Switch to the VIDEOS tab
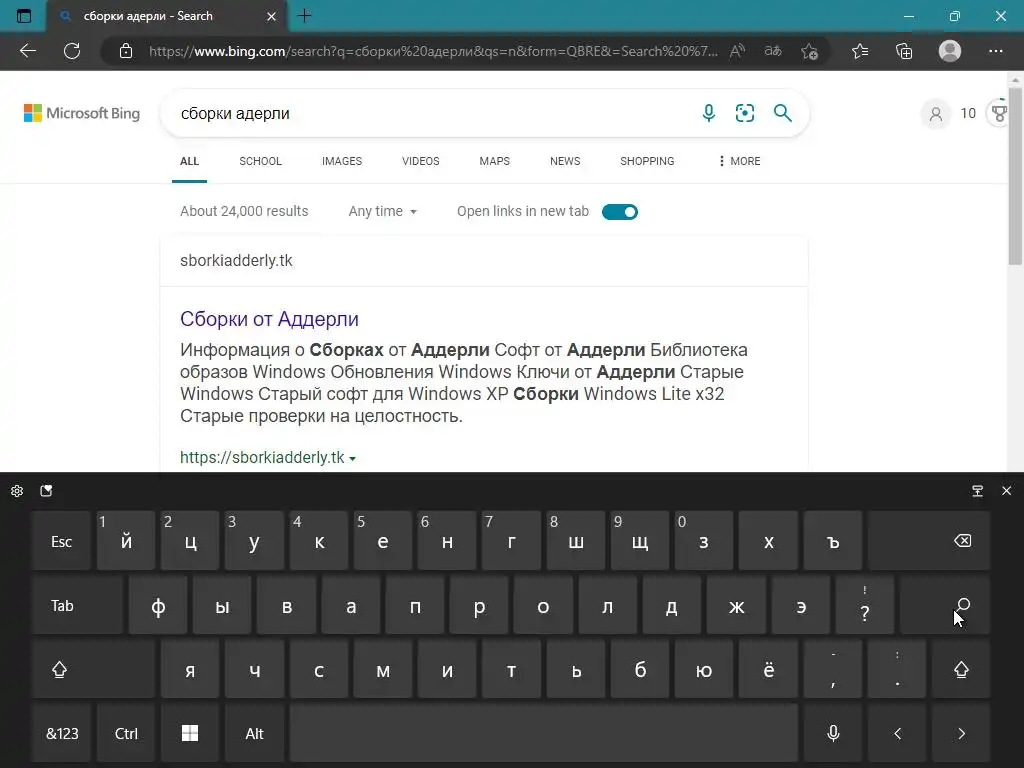Viewport: 1024px width, 768px height. 421,161
